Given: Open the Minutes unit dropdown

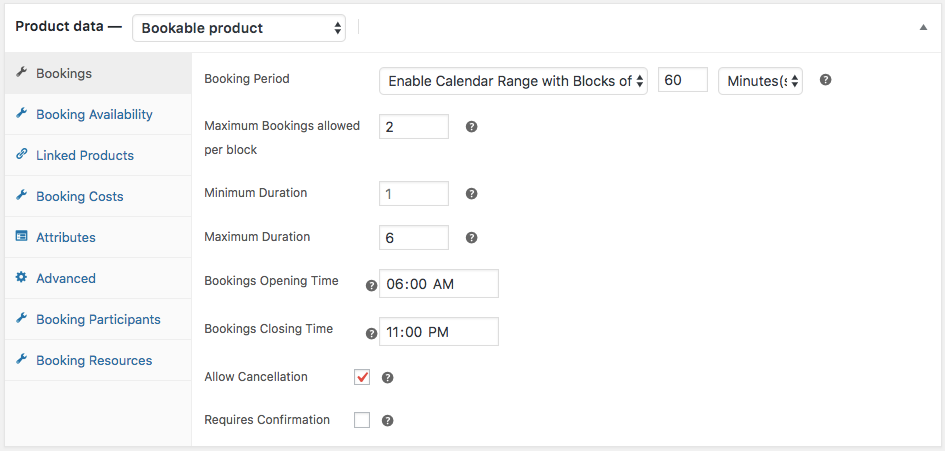Looking at the screenshot, I should tap(761, 81).
